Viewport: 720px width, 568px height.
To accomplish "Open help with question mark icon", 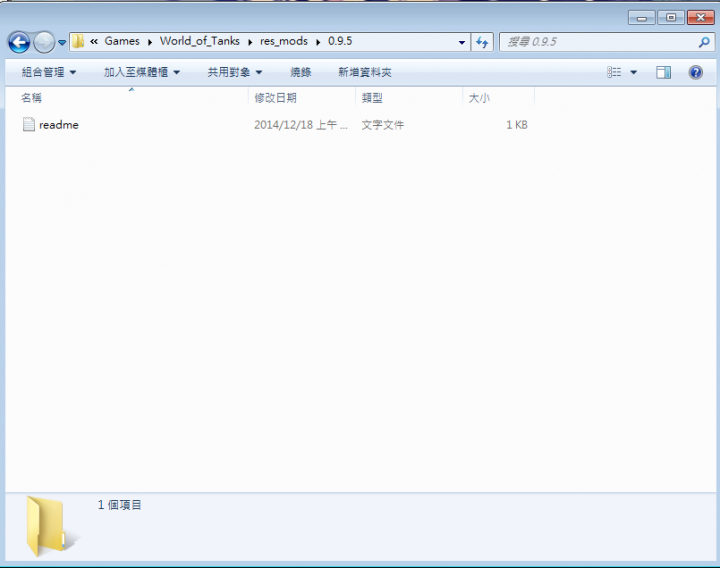I will [x=696, y=72].
